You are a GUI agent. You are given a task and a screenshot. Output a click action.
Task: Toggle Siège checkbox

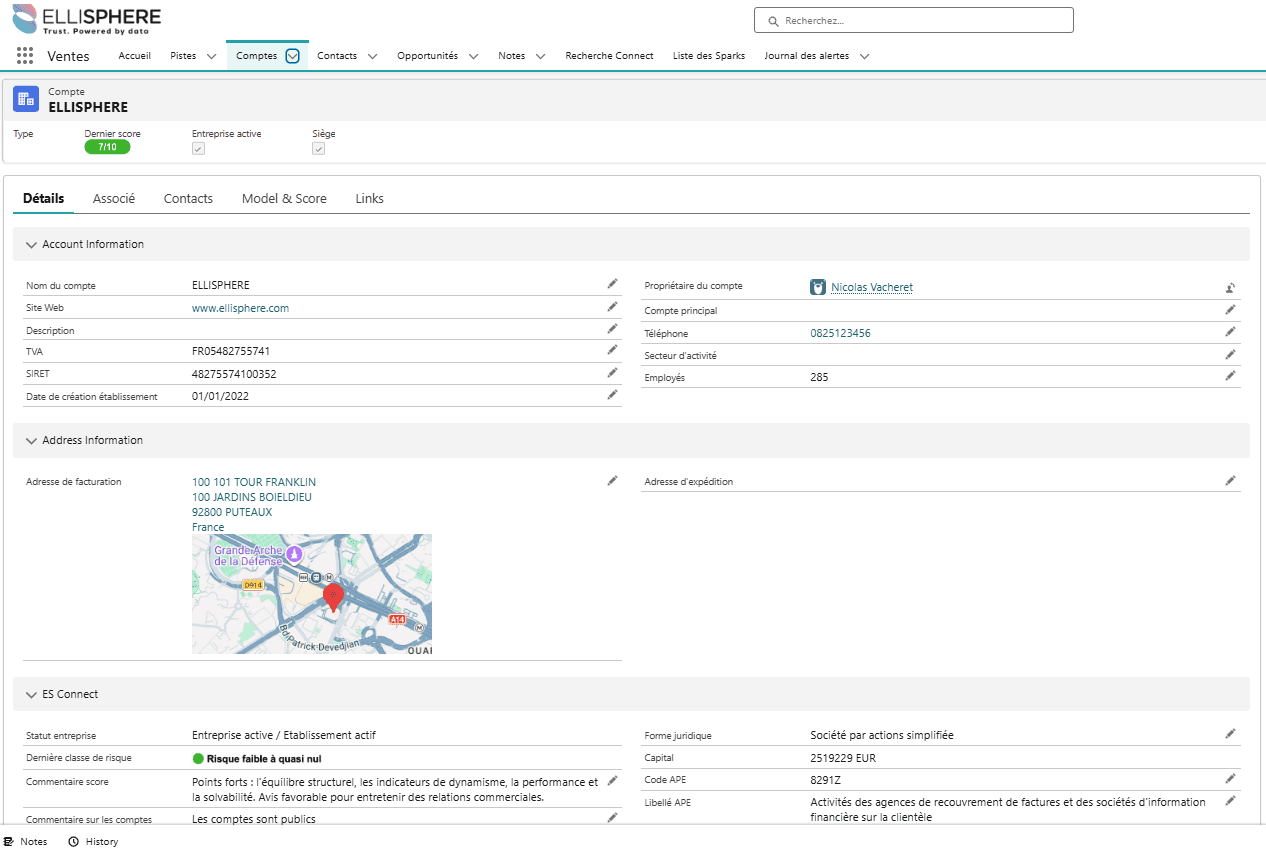pos(318,148)
